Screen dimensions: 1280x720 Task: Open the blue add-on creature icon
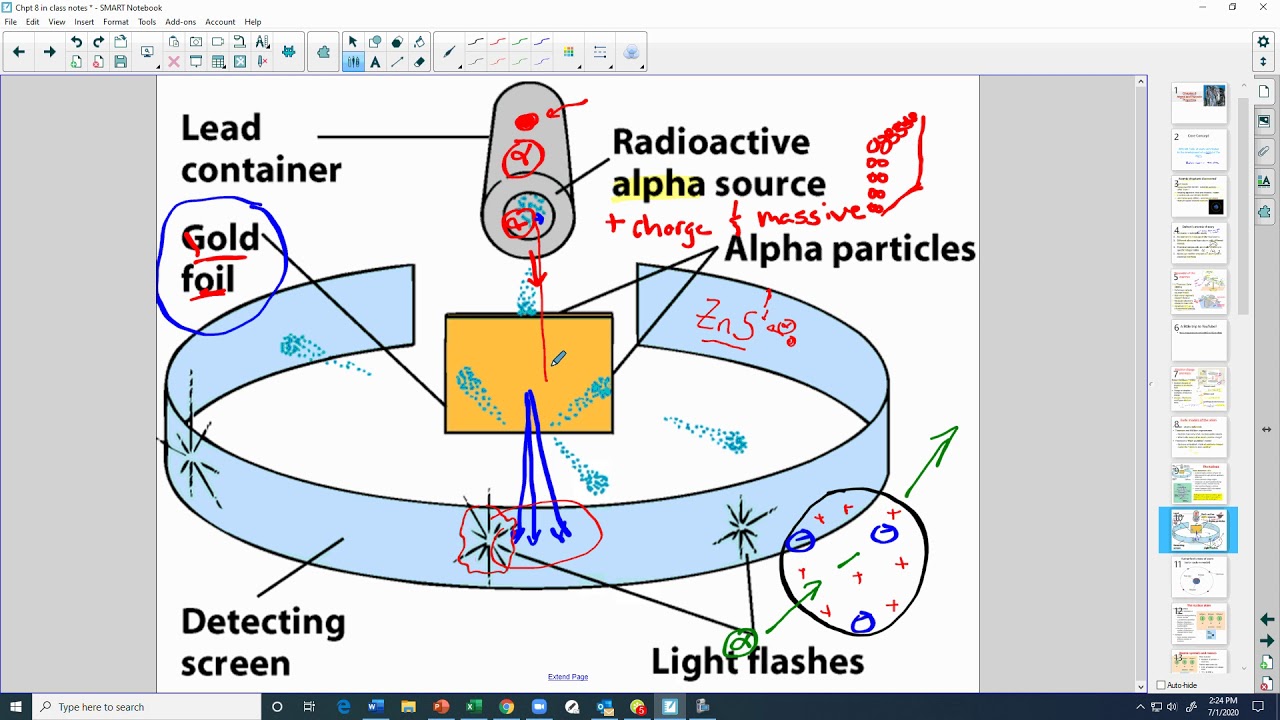[289, 52]
